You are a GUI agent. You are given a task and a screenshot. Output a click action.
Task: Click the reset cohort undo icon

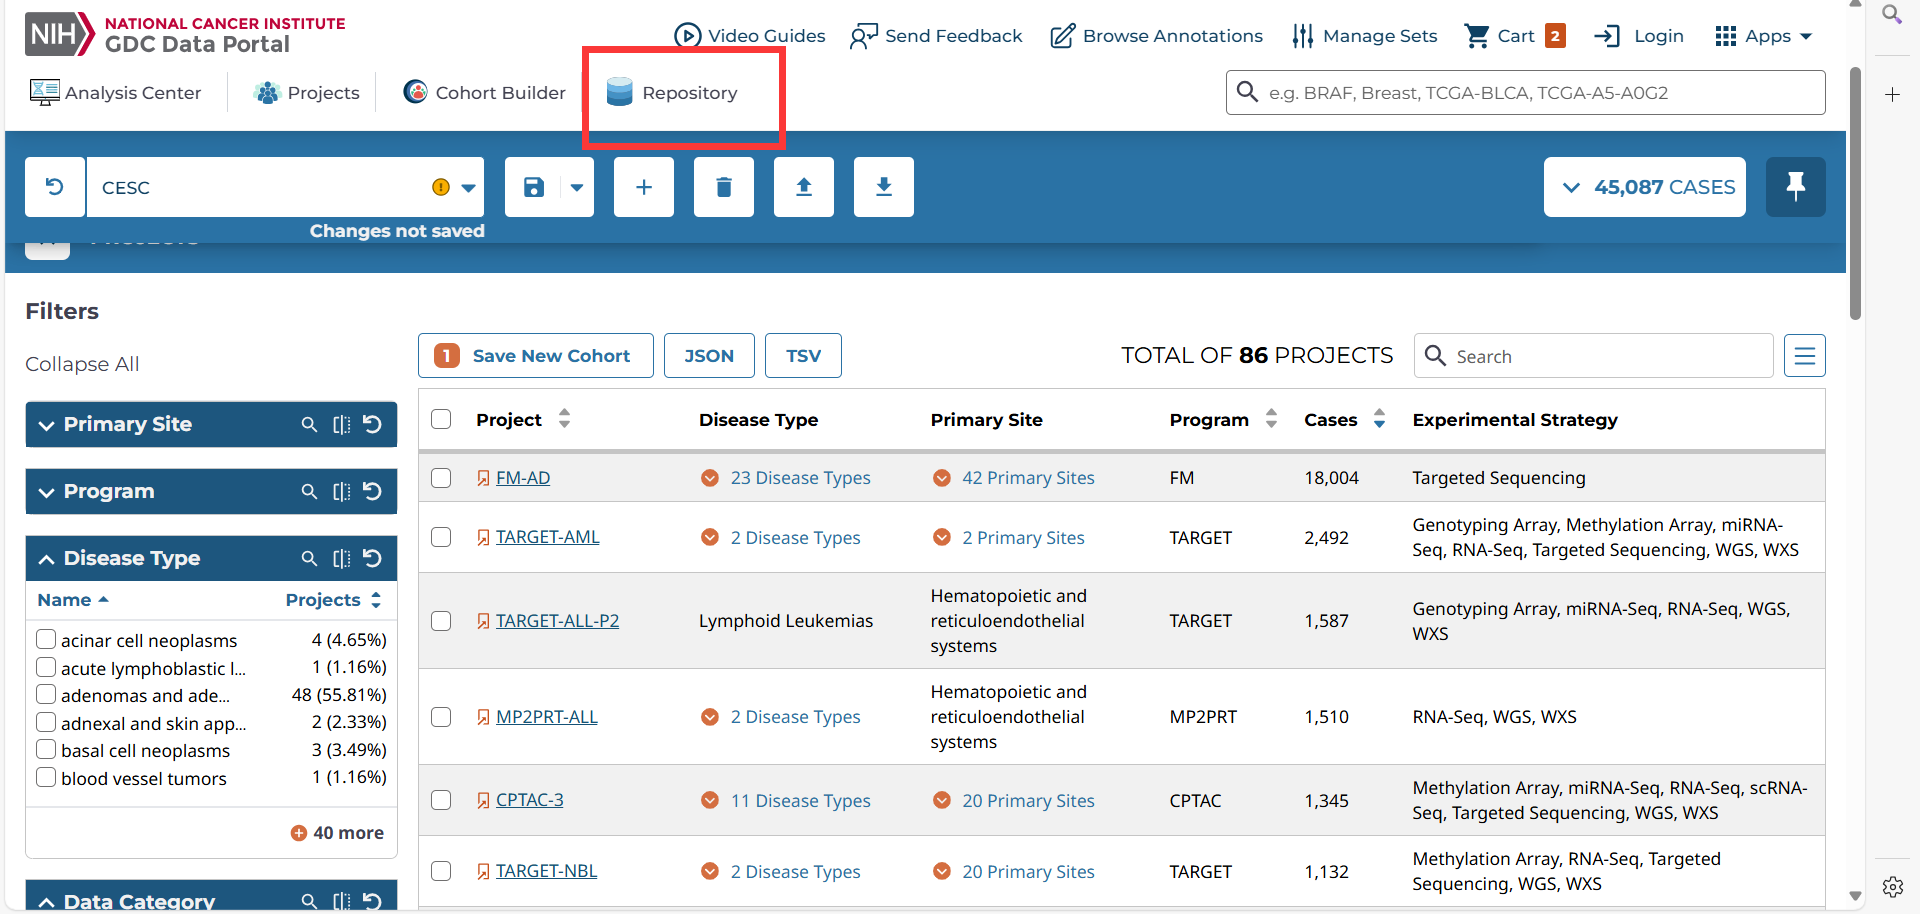tap(55, 187)
